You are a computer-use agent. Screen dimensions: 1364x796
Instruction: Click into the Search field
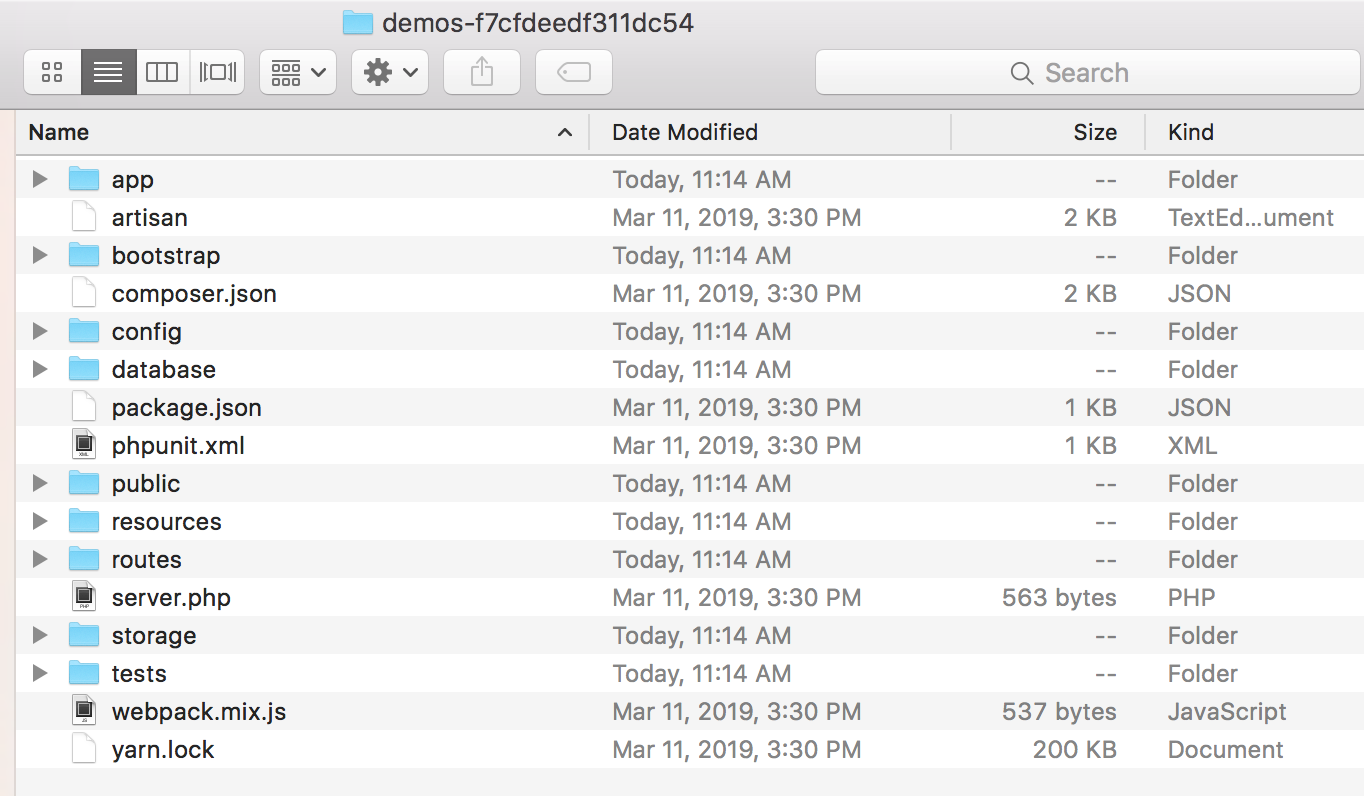(x=1085, y=73)
